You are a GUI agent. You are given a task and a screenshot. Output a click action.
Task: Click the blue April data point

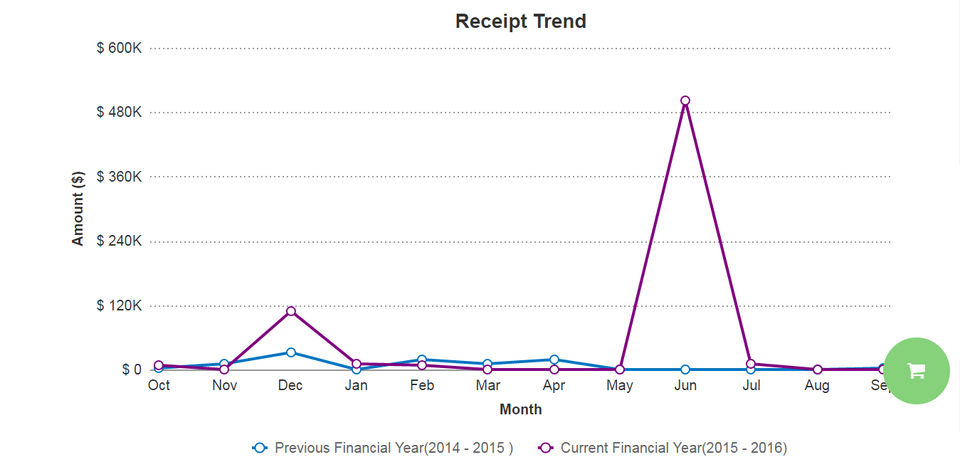pyautogui.click(x=553, y=359)
